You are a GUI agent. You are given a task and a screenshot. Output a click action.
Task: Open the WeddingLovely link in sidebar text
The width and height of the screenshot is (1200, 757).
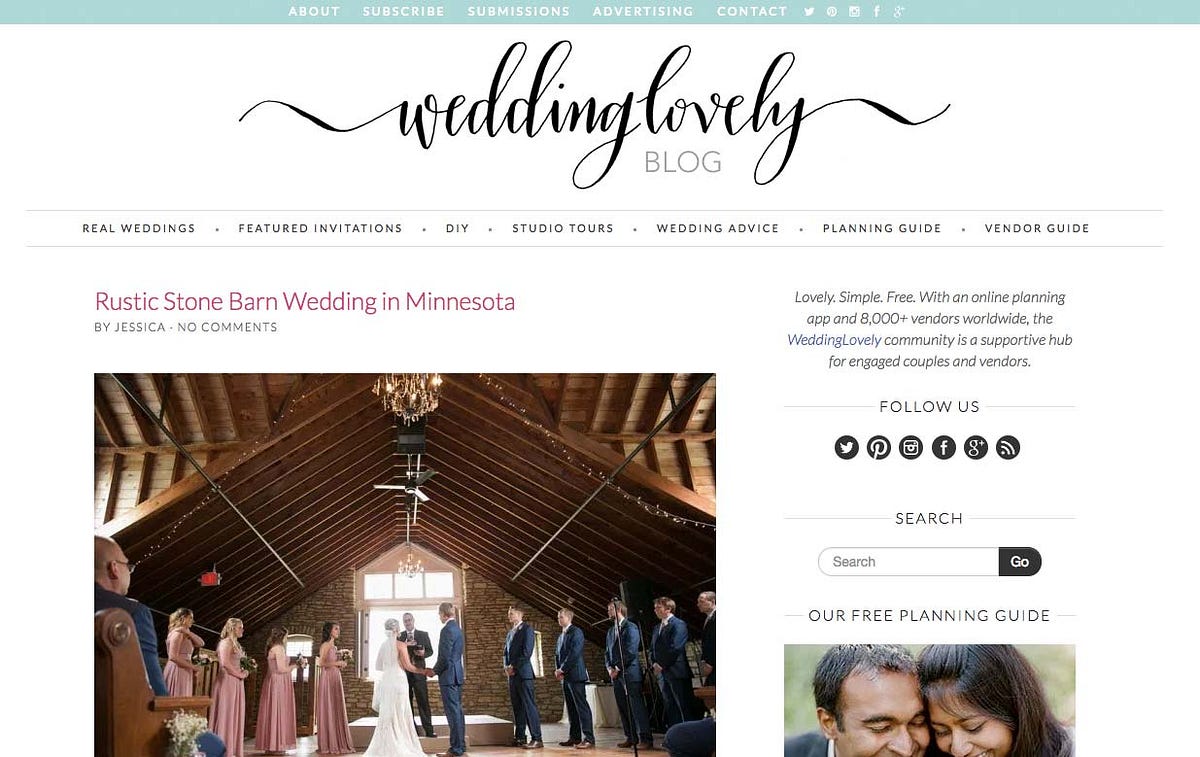point(834,340)
